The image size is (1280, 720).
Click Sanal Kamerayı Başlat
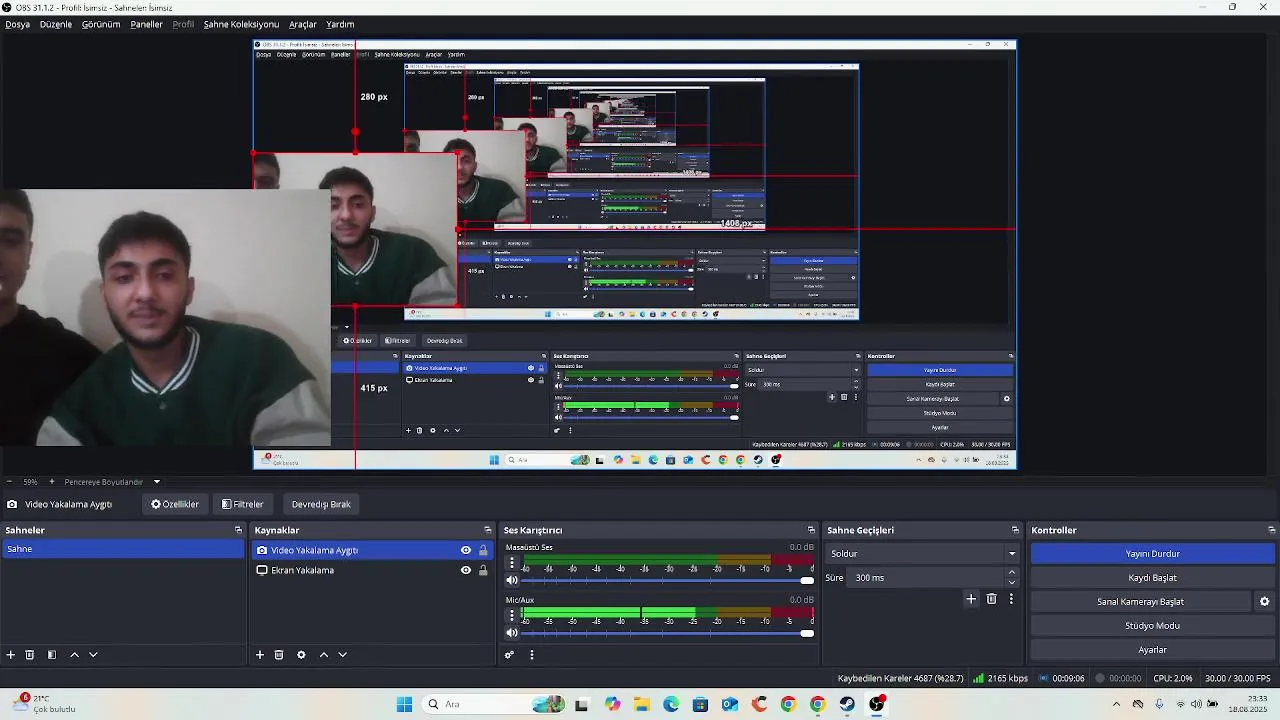(x=1141, y=602)
